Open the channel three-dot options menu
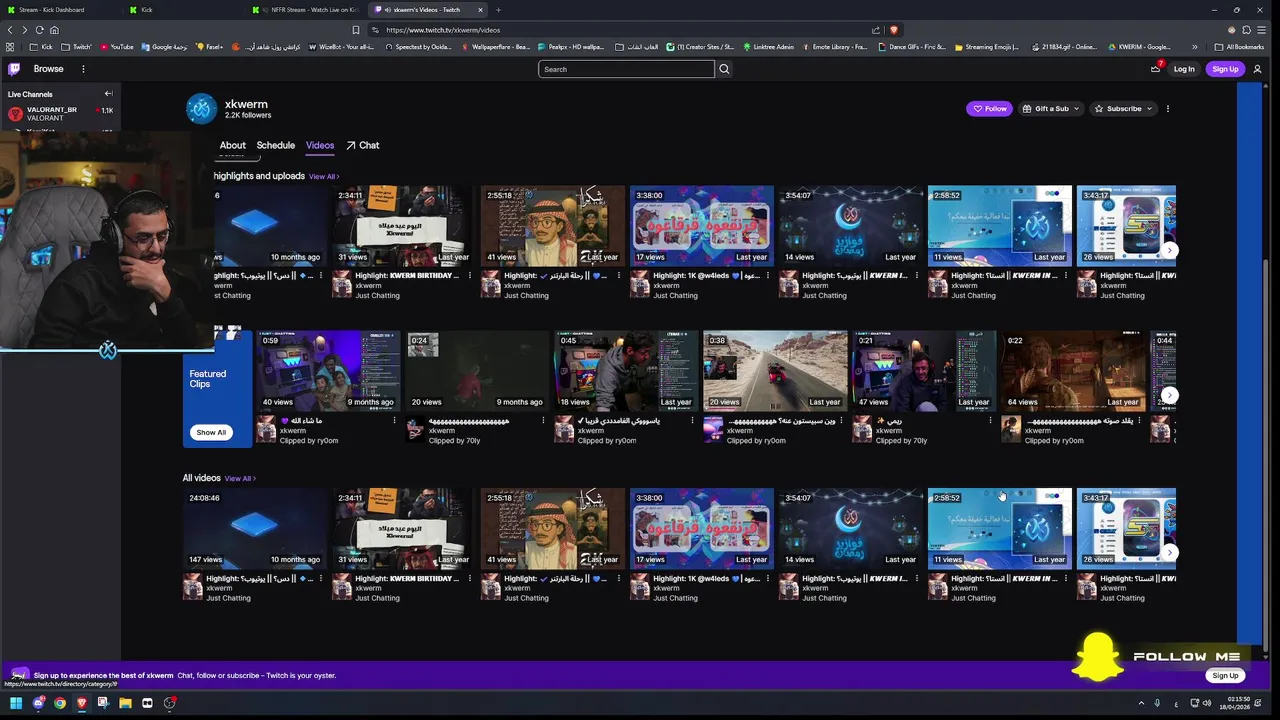The width and height of the screenshot is (1280, 720). (x=1167, y=108)
